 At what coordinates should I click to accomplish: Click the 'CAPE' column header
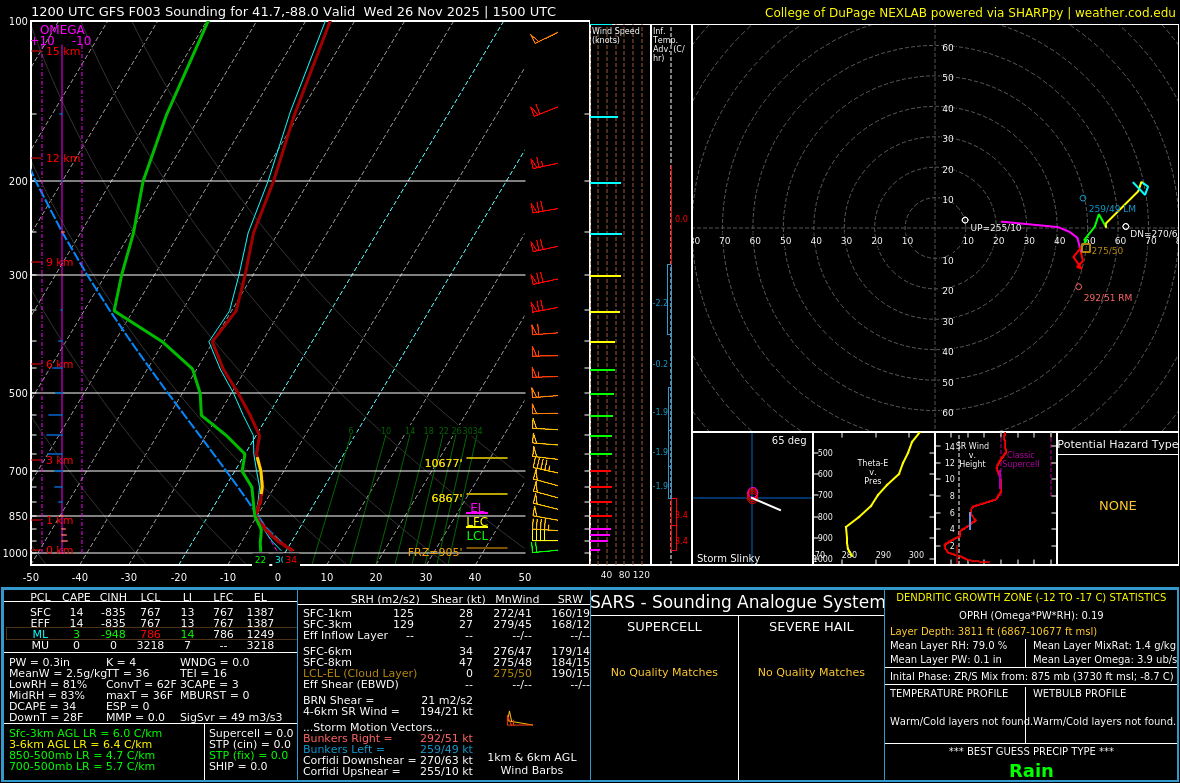click(76, 597)
